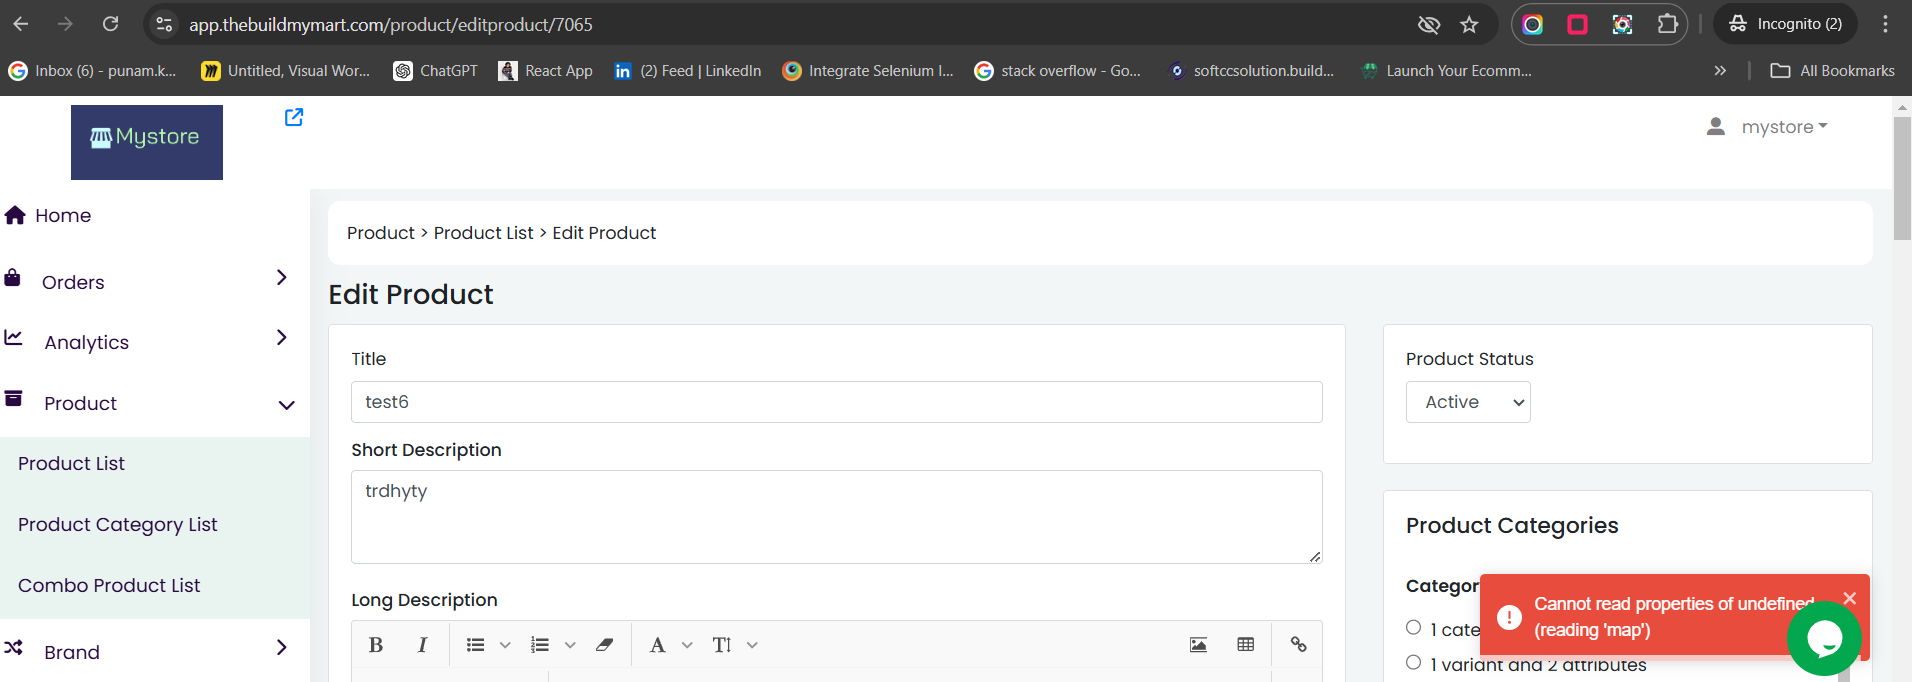Insert table in long description editor
The image size is (1912, 682).
point(1246,645)
